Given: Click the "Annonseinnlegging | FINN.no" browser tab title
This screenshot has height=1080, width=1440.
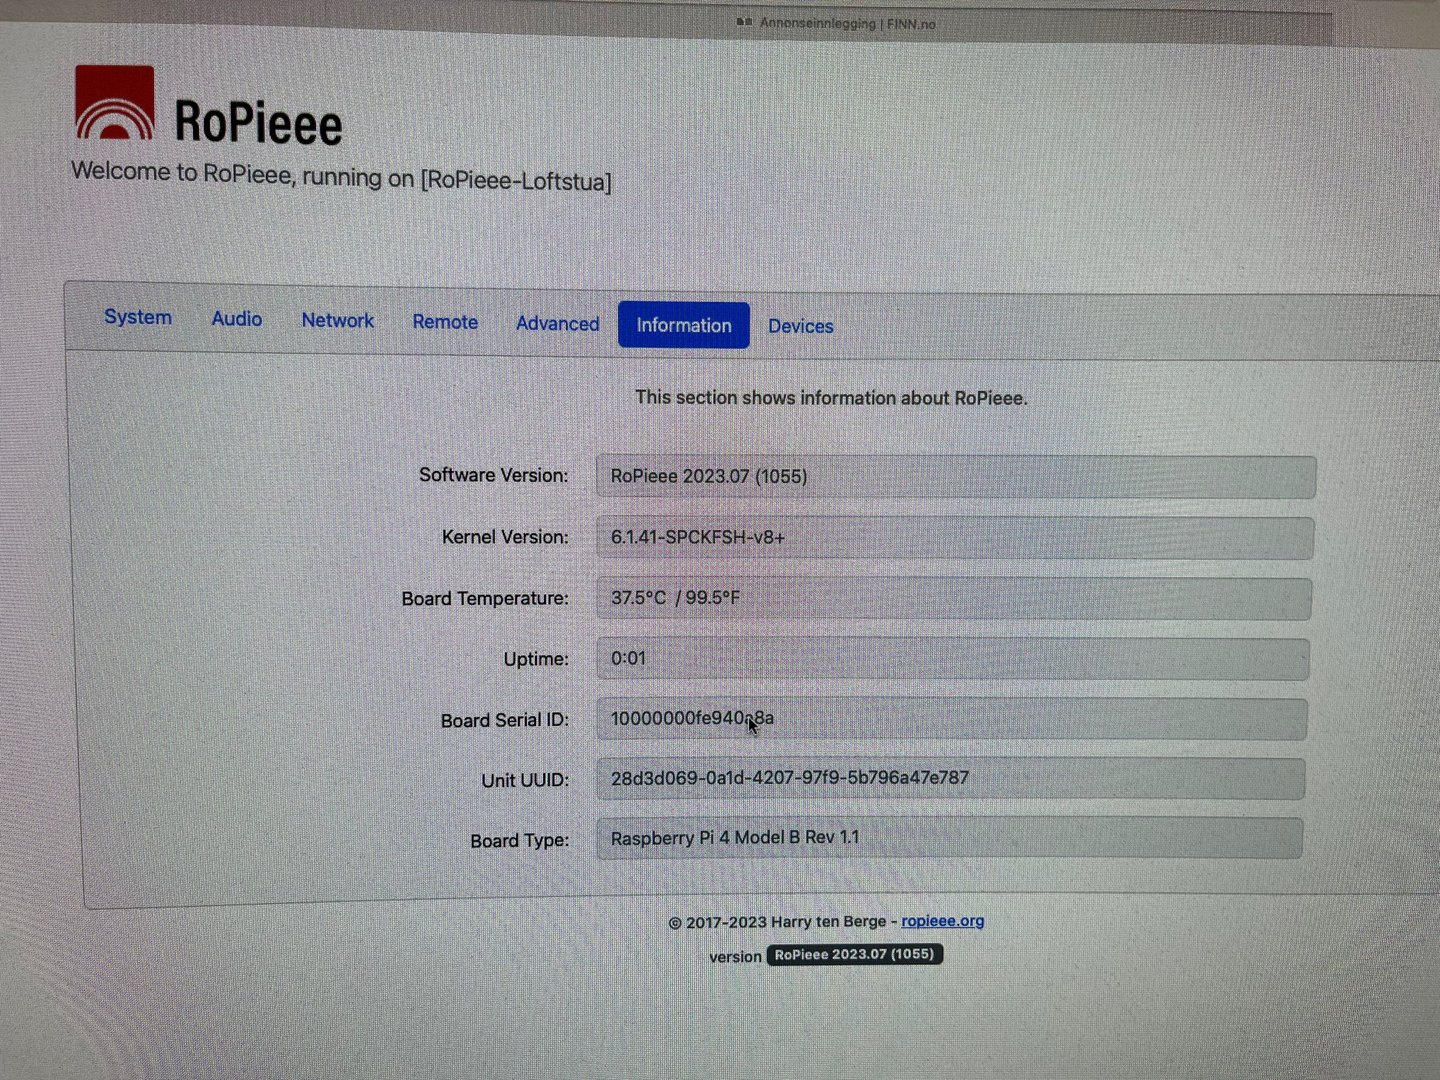Looking at the screenshot, I should coord(847,23).
